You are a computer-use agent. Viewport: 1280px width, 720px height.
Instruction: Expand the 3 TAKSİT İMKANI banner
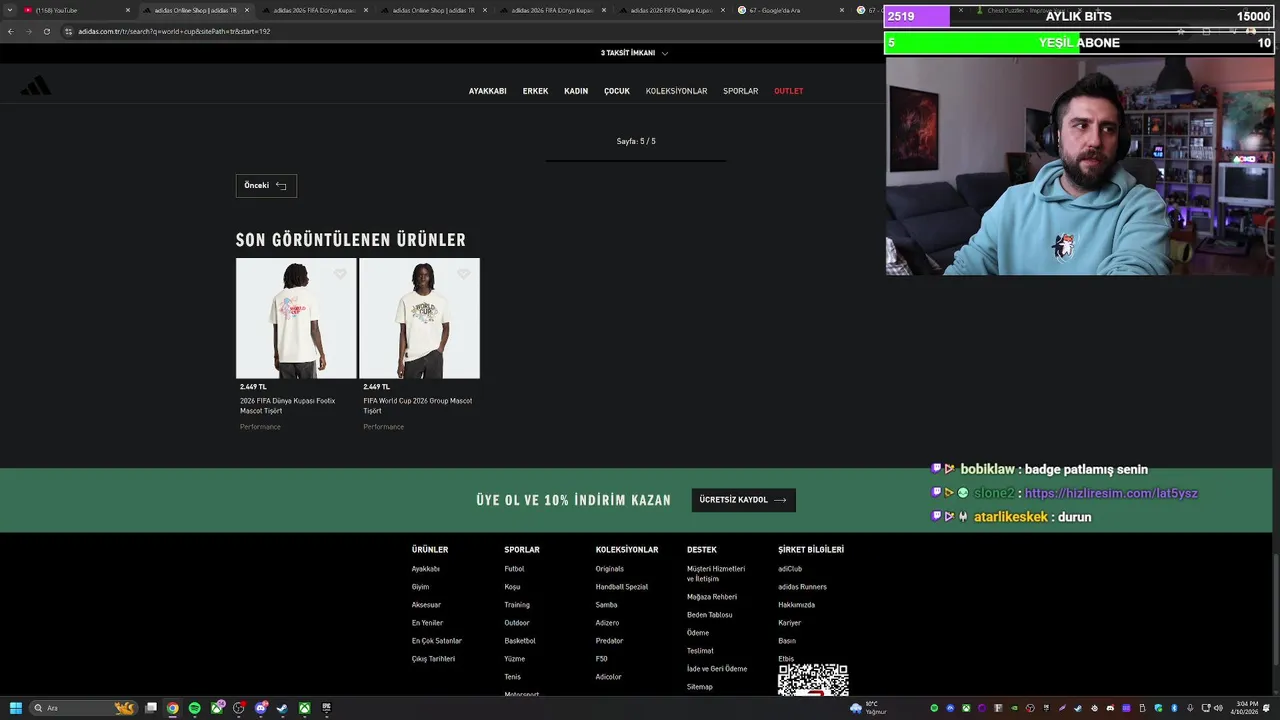click(x=635, y=53)
